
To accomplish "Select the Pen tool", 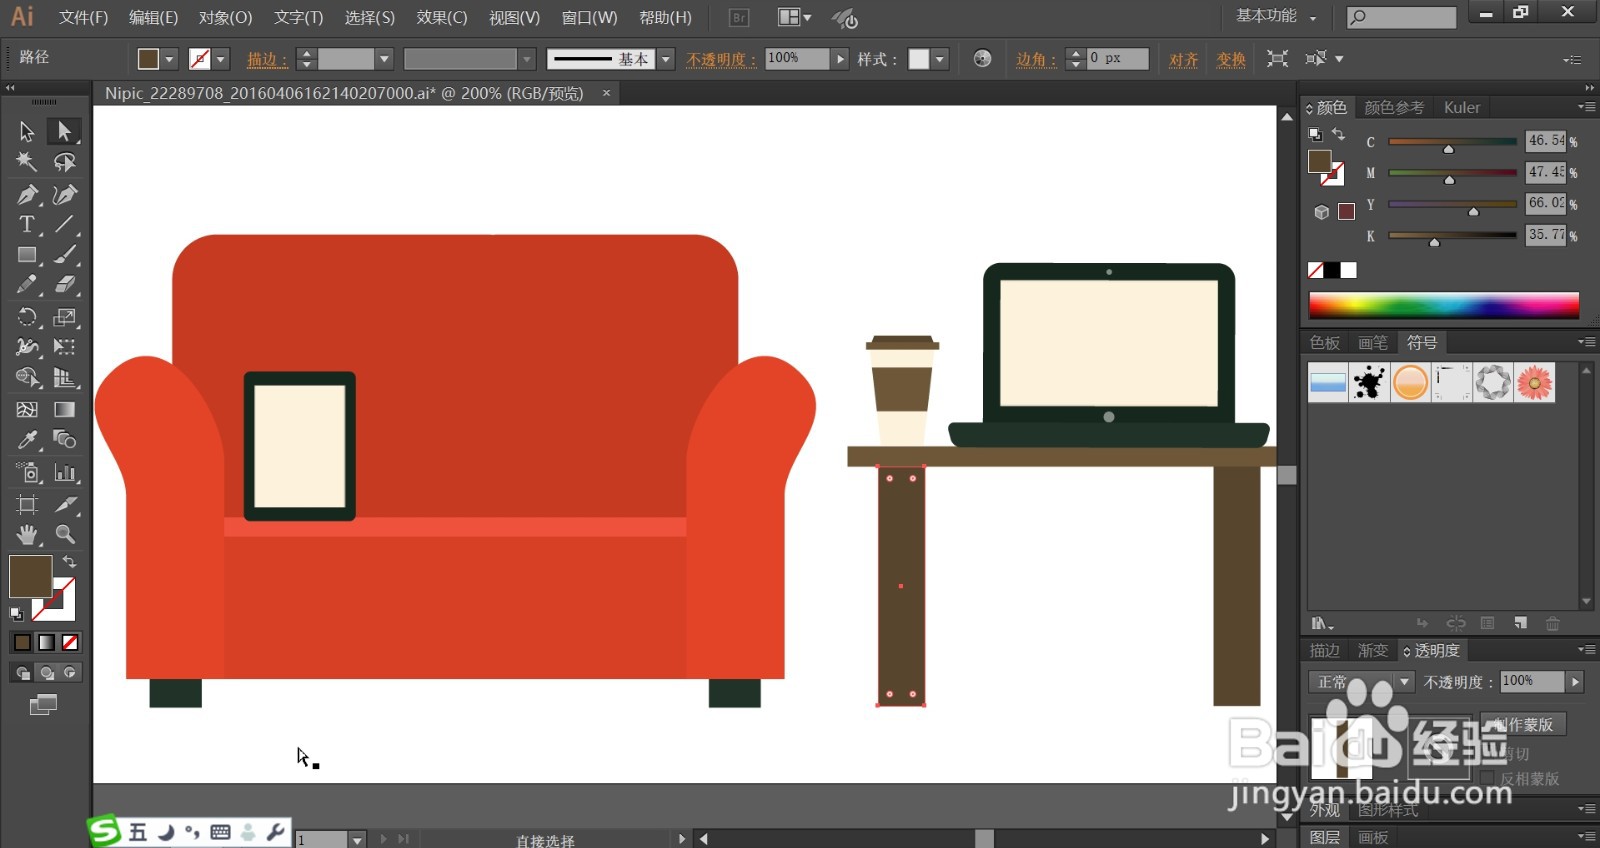I will click(x=27, y=194).
